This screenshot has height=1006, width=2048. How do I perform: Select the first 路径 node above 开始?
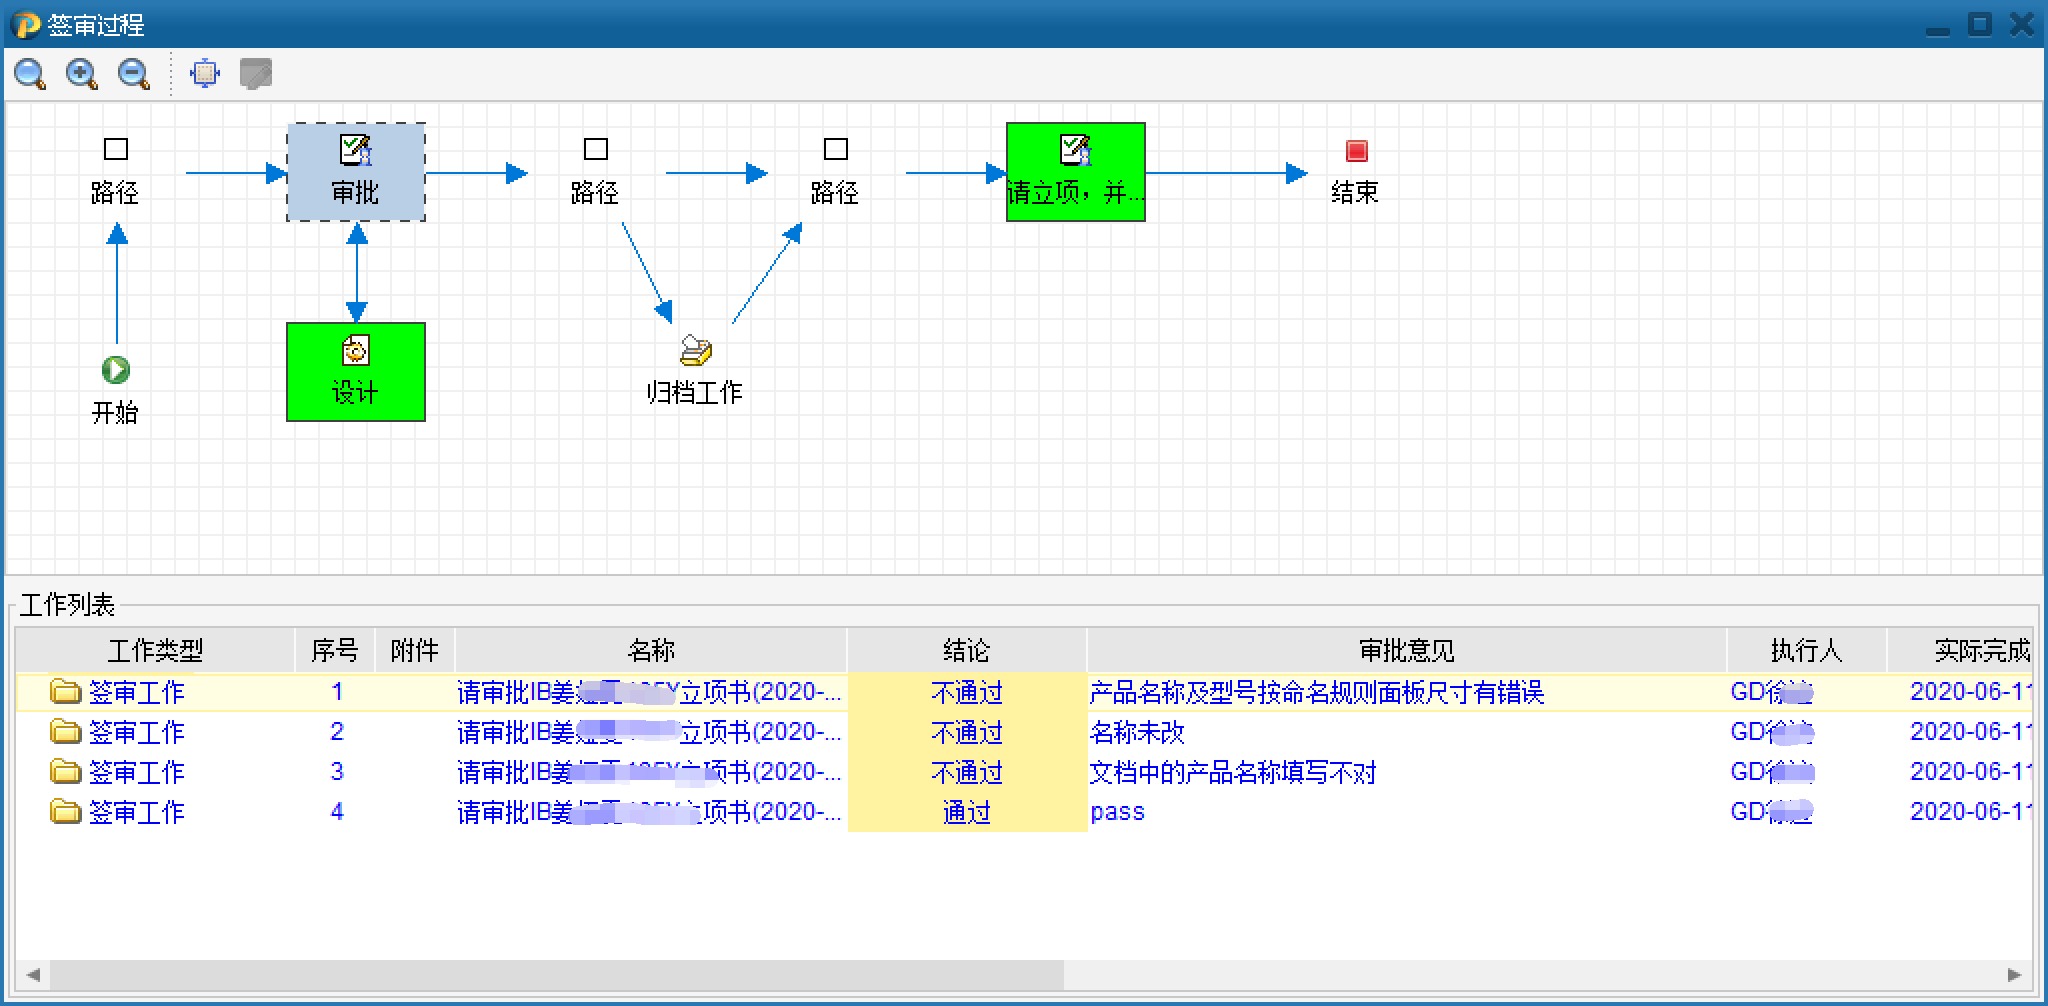point(116,172)
